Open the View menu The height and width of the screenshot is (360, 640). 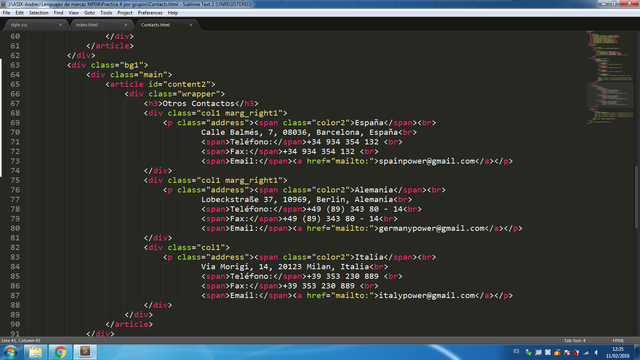tap(73, 13)
